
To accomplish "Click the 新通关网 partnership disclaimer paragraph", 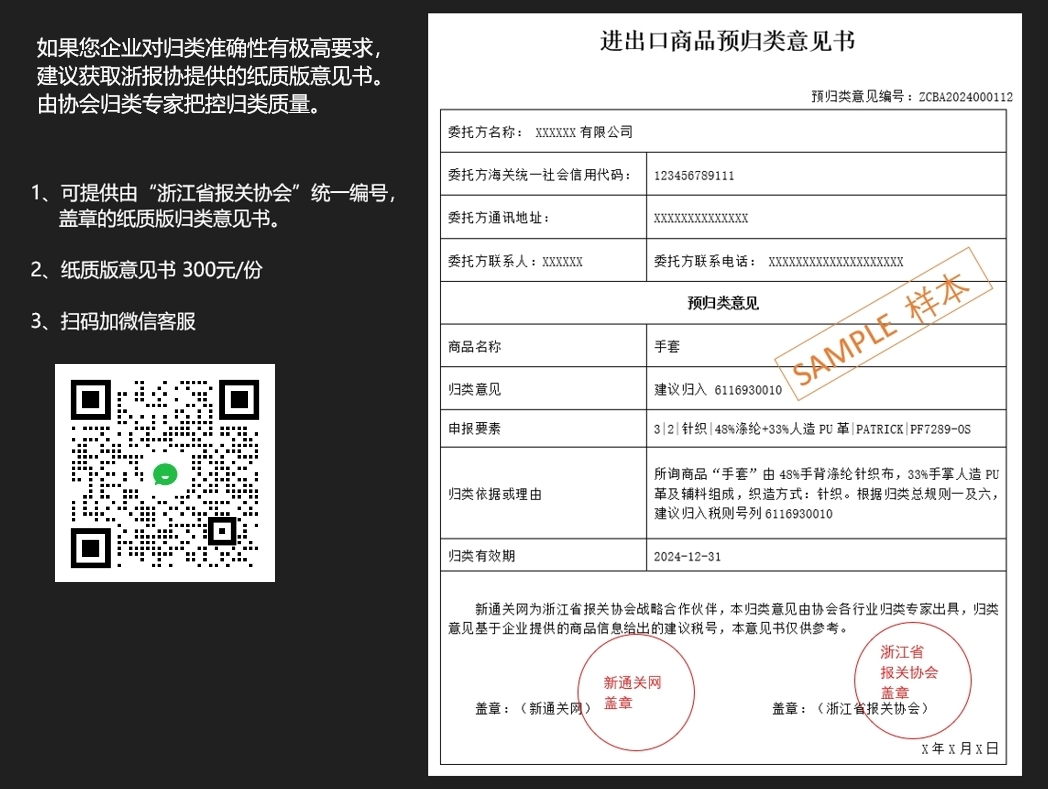I will click(x=723, y=618).
